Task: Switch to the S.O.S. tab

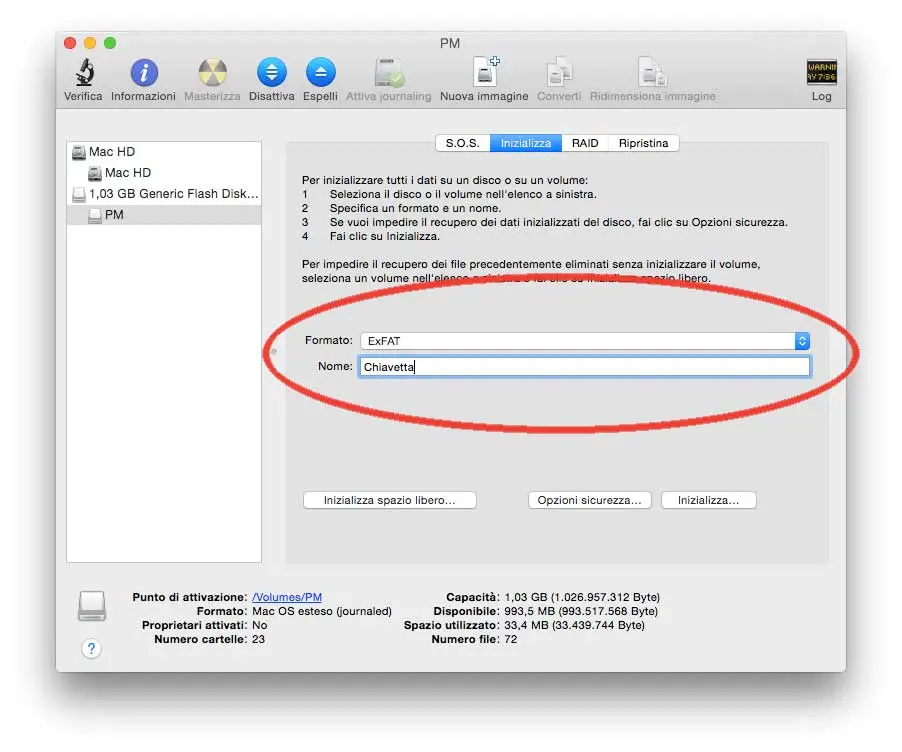Action: point(463,143)
